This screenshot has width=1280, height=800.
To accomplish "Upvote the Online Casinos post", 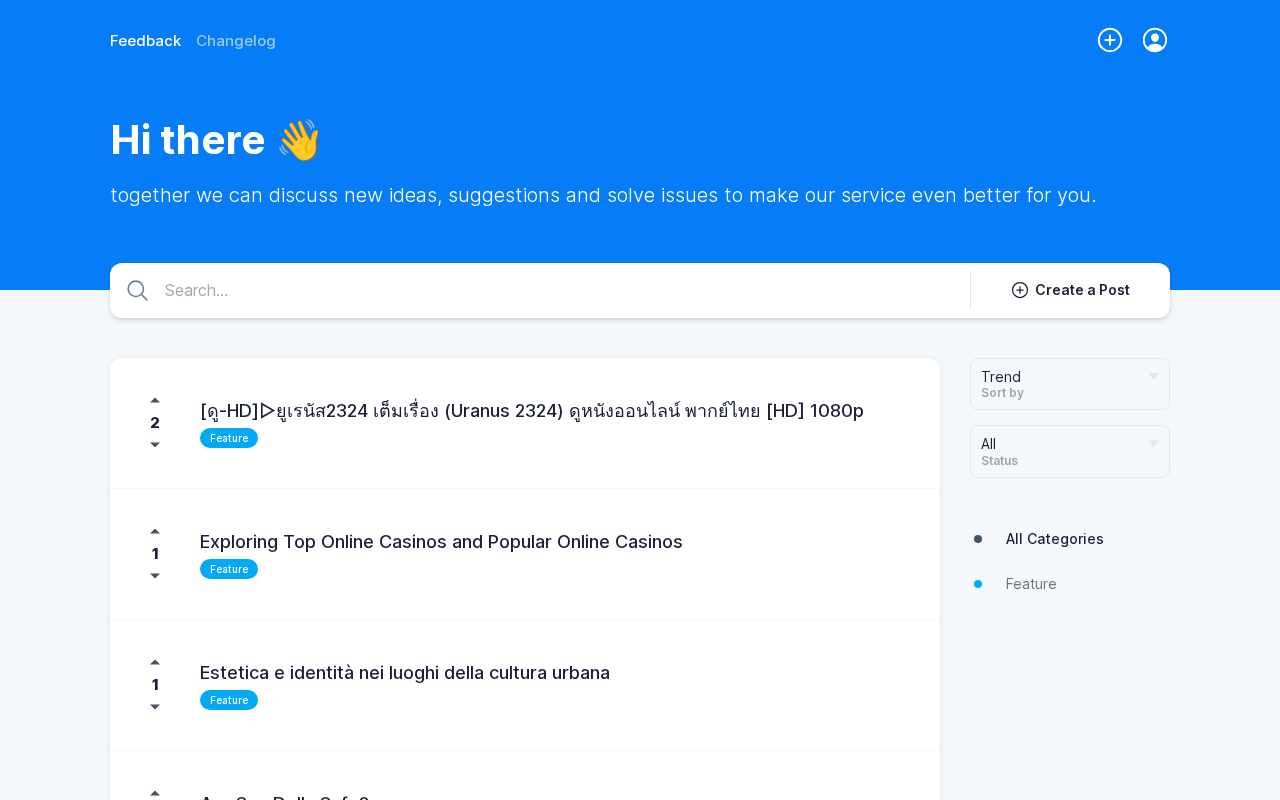I will pos(155,532).
